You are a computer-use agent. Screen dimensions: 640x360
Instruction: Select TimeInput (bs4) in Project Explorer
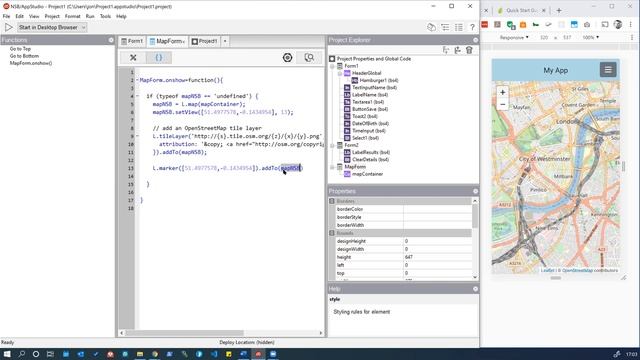[x=369, y=131]
